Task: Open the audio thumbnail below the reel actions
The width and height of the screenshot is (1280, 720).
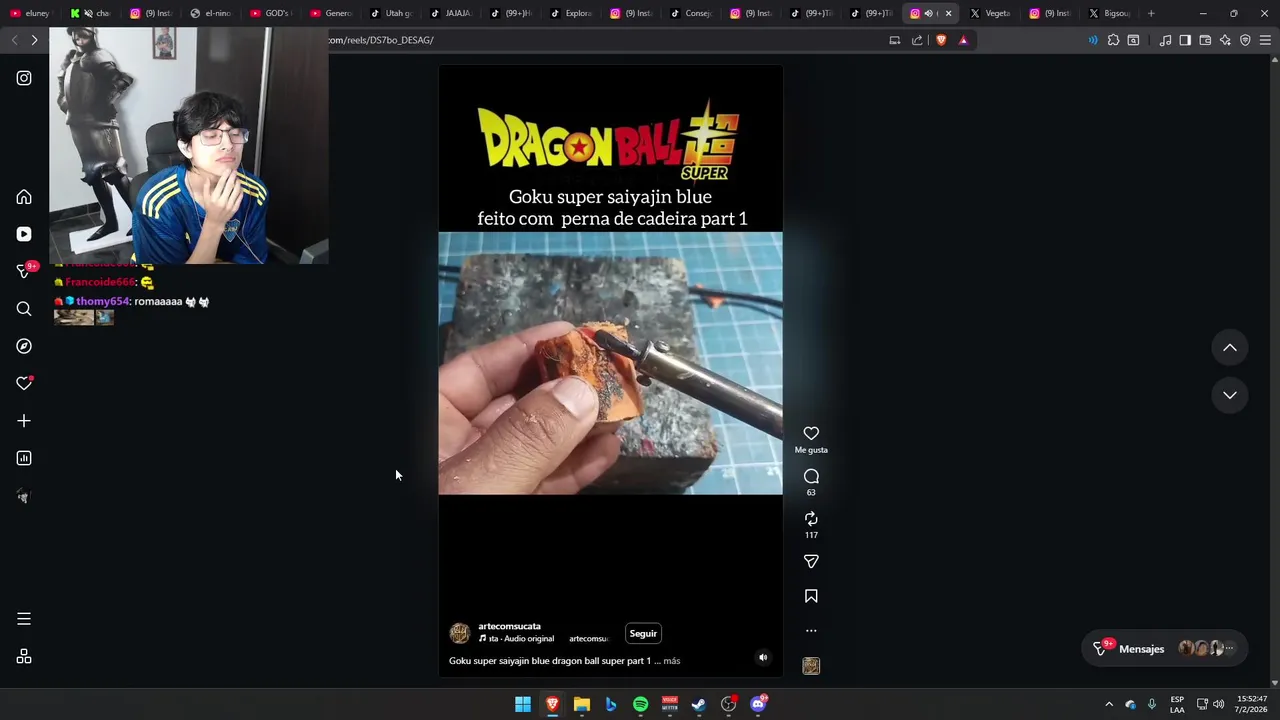Action: click(811, 666)
